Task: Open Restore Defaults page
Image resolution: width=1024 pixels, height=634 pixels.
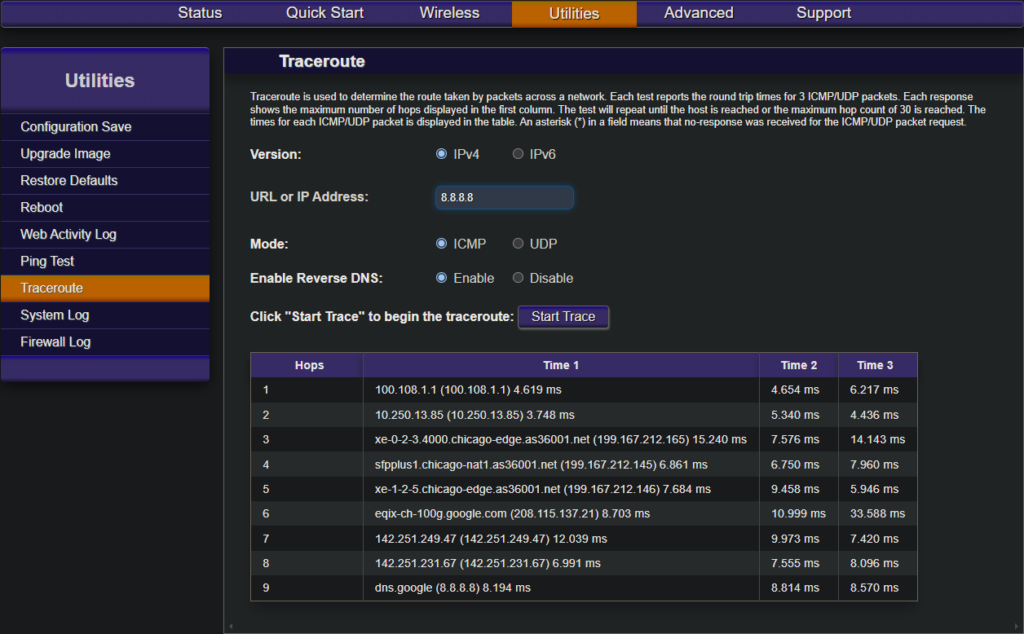Action: pyautogui.click(x=69, y=181)
